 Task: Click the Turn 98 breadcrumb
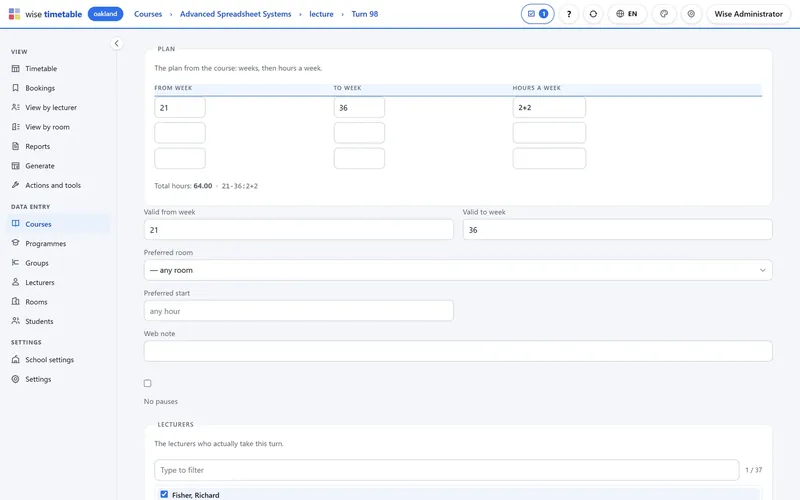click(364, 14)
